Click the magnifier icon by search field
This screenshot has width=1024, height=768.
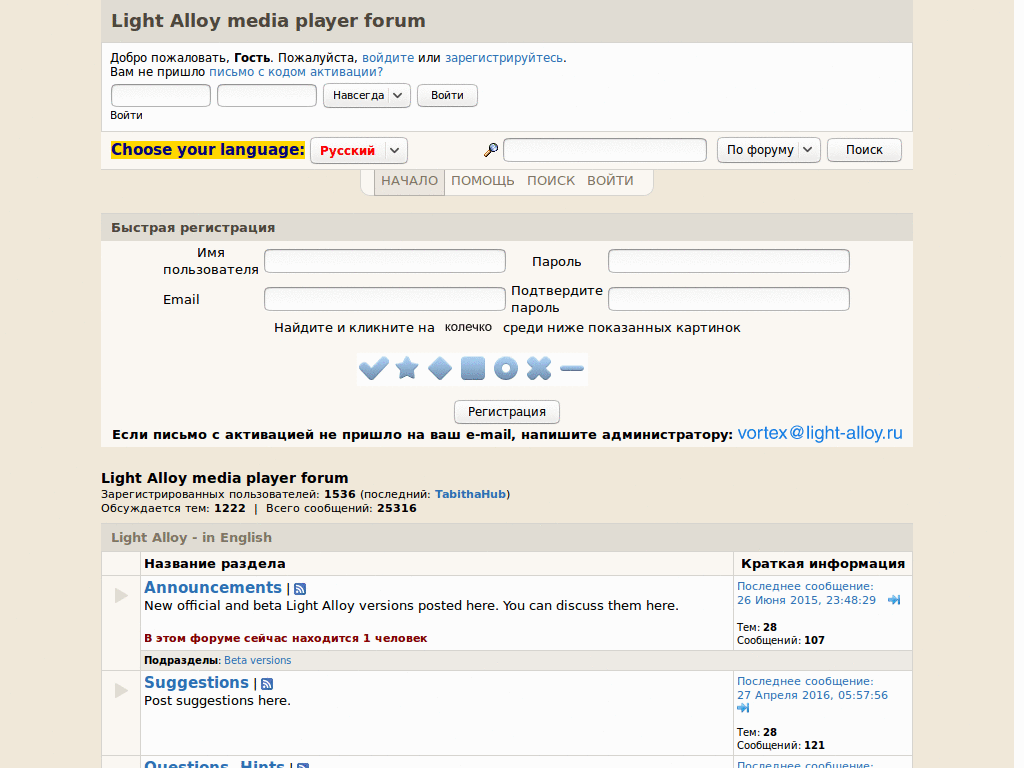click(x=491, y=150)
